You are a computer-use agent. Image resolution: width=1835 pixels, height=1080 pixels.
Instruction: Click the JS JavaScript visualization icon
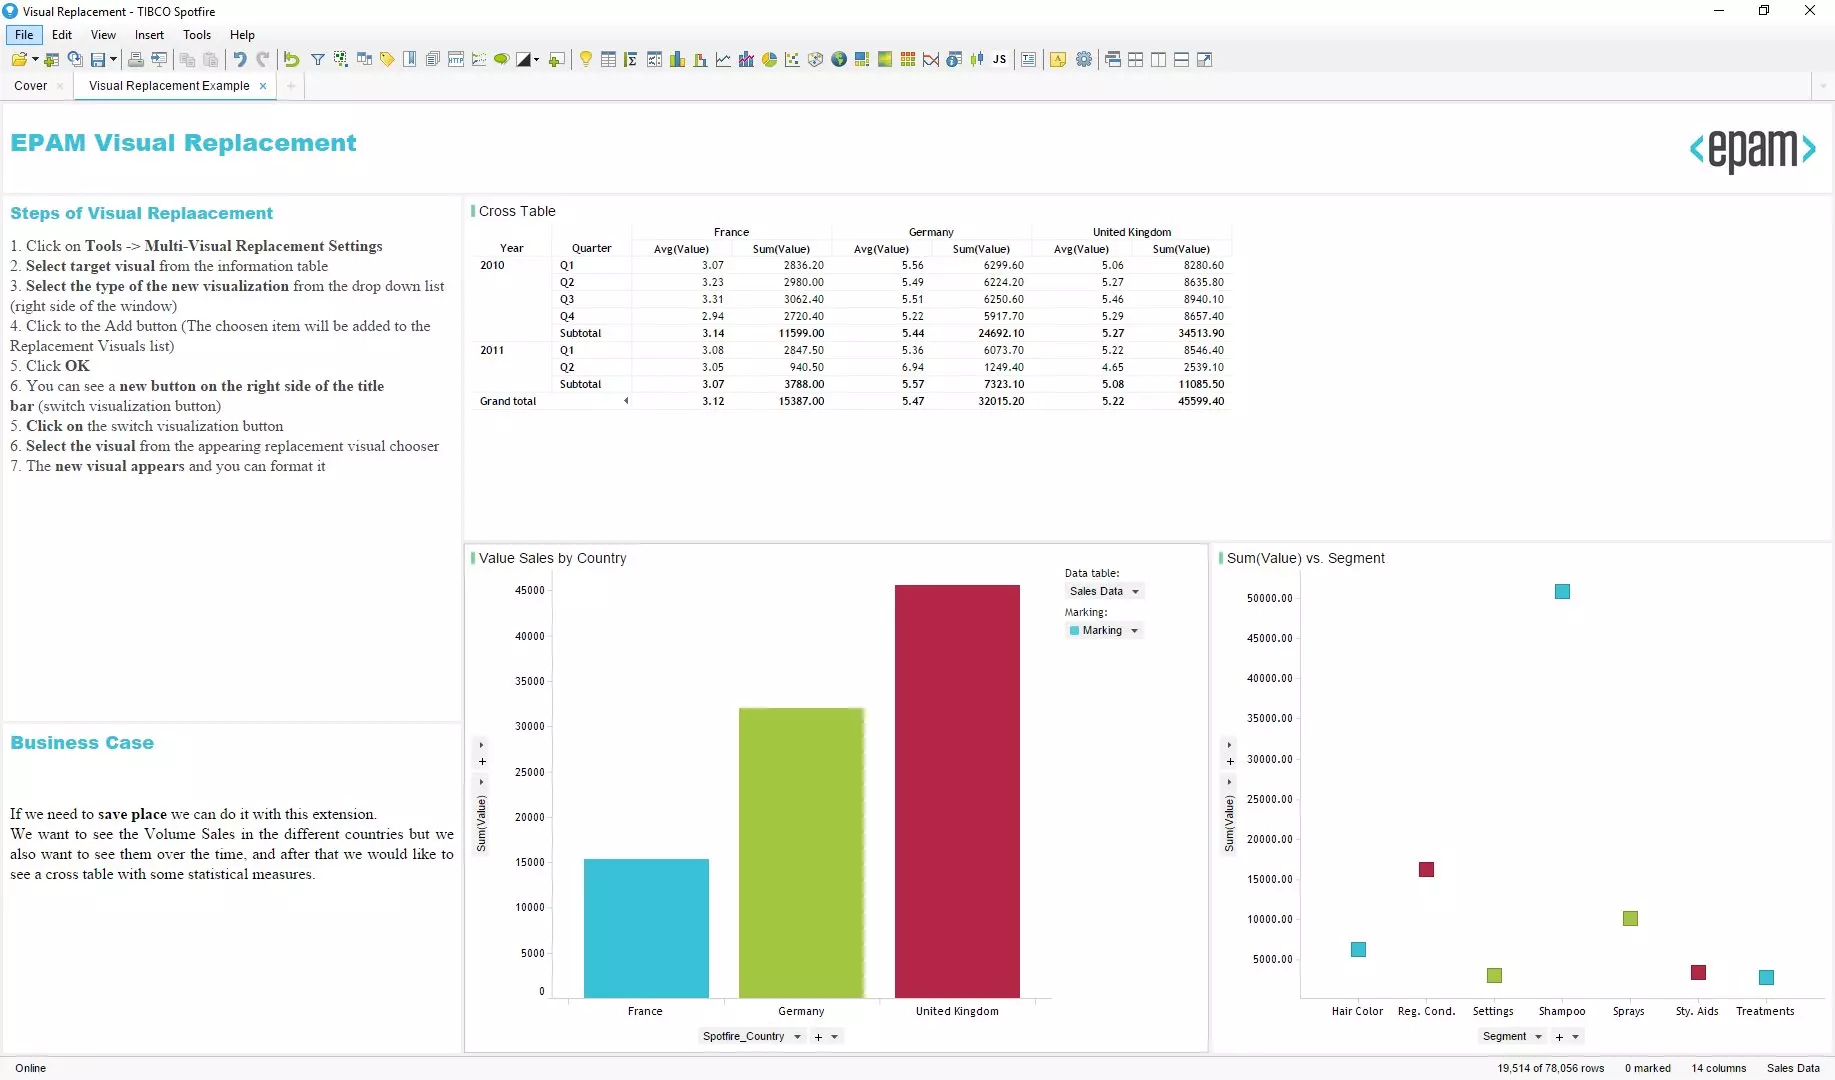point(999,60)
